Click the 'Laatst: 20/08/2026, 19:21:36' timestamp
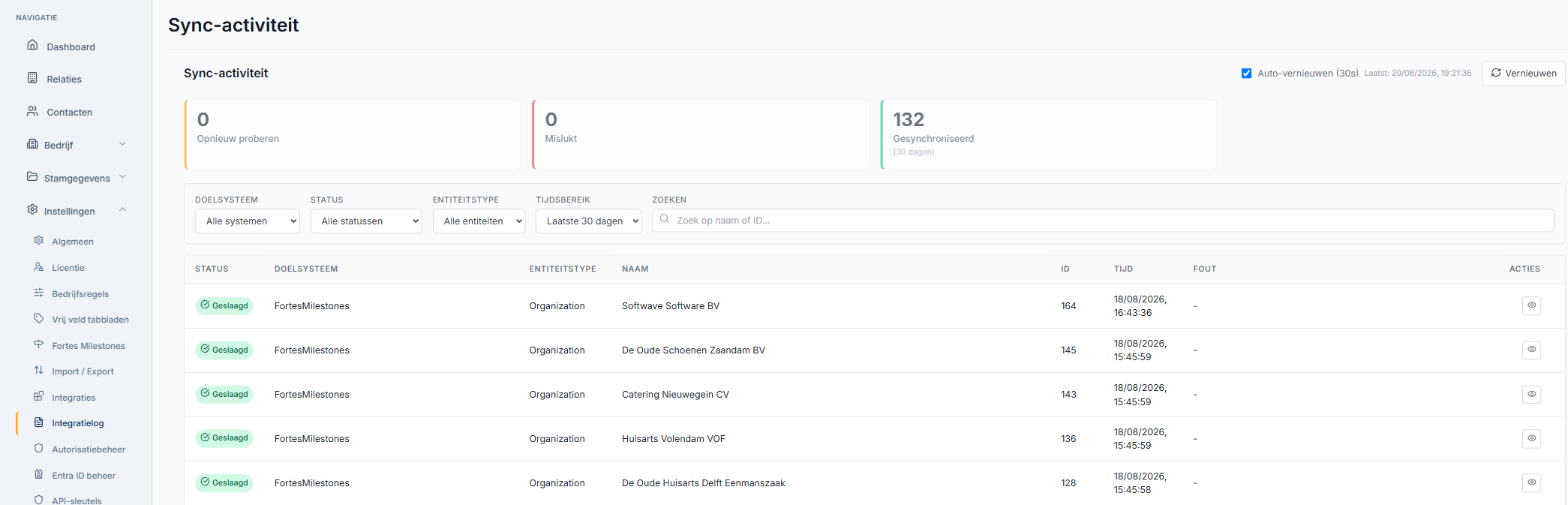Screen dimensions: 1568x505 pos(1417,74)
